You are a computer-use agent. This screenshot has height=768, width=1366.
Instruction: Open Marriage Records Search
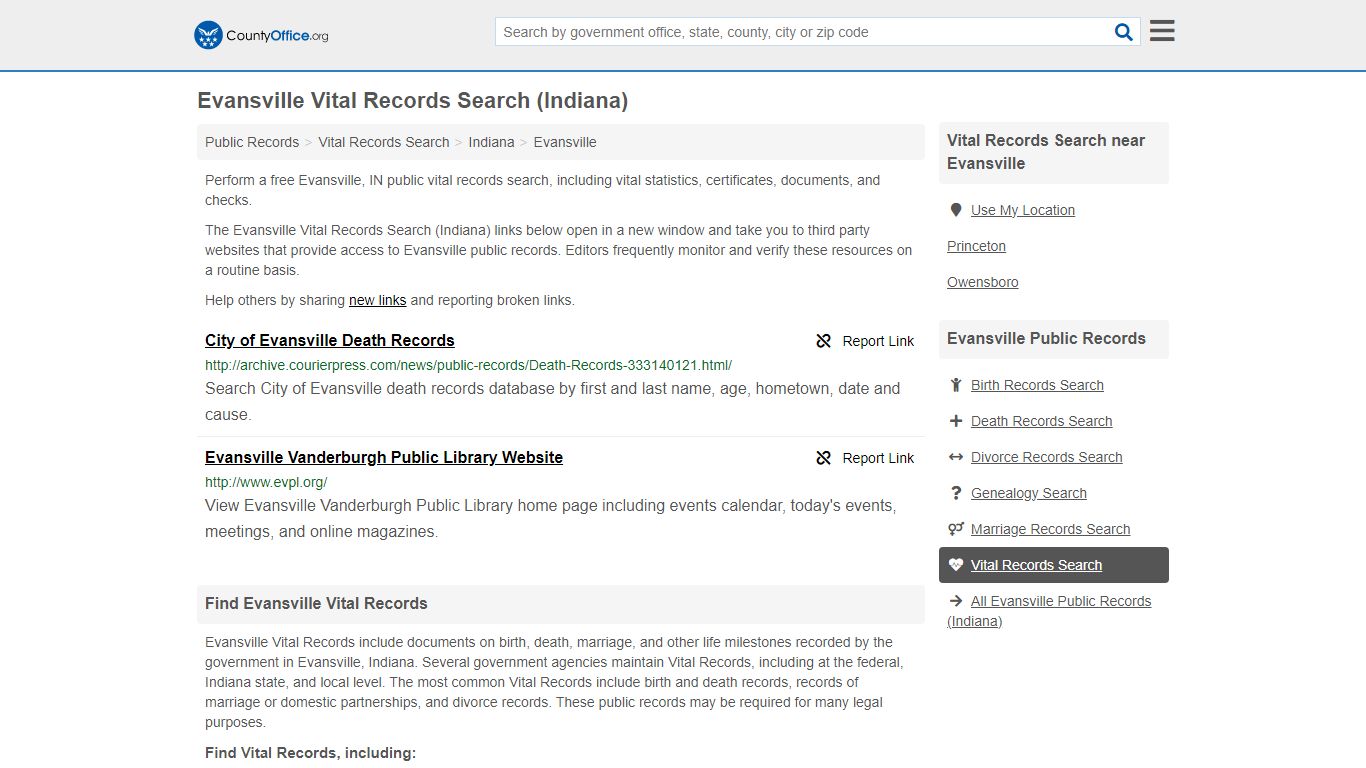click(1050, 529)
